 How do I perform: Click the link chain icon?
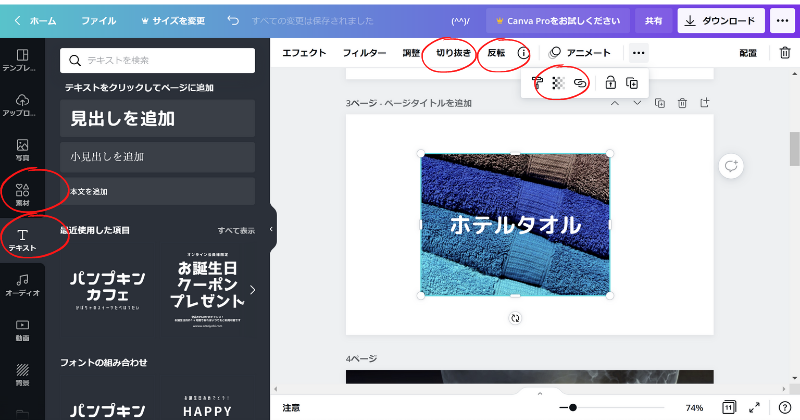point(580,83)
